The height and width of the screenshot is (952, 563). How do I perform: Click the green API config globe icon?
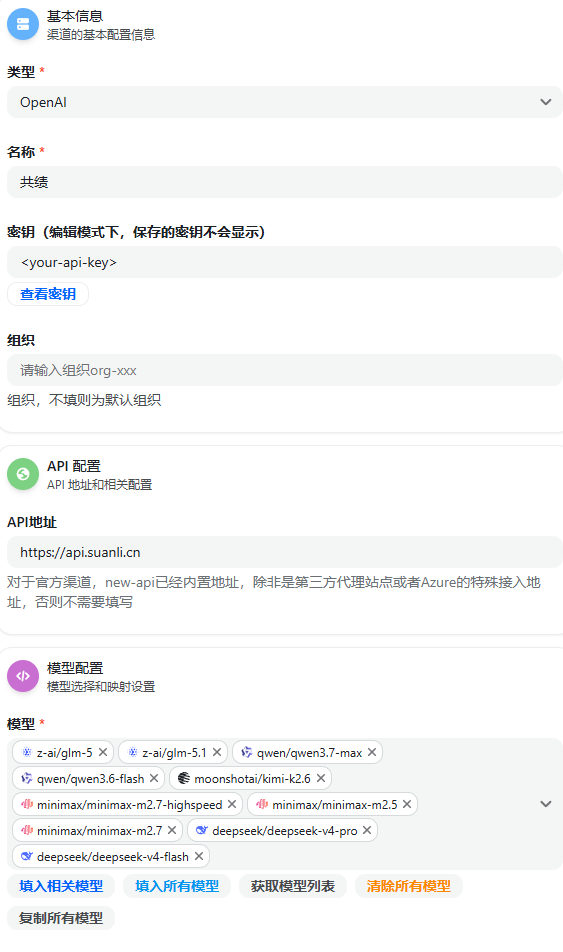pyautogui.click(x=23, y=474)
